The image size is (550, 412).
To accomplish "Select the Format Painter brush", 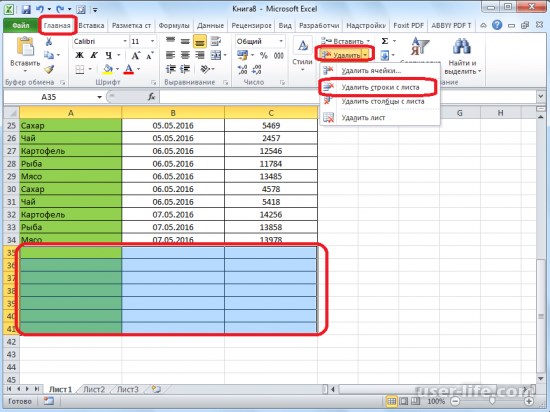I will click(x=49, y=69).
